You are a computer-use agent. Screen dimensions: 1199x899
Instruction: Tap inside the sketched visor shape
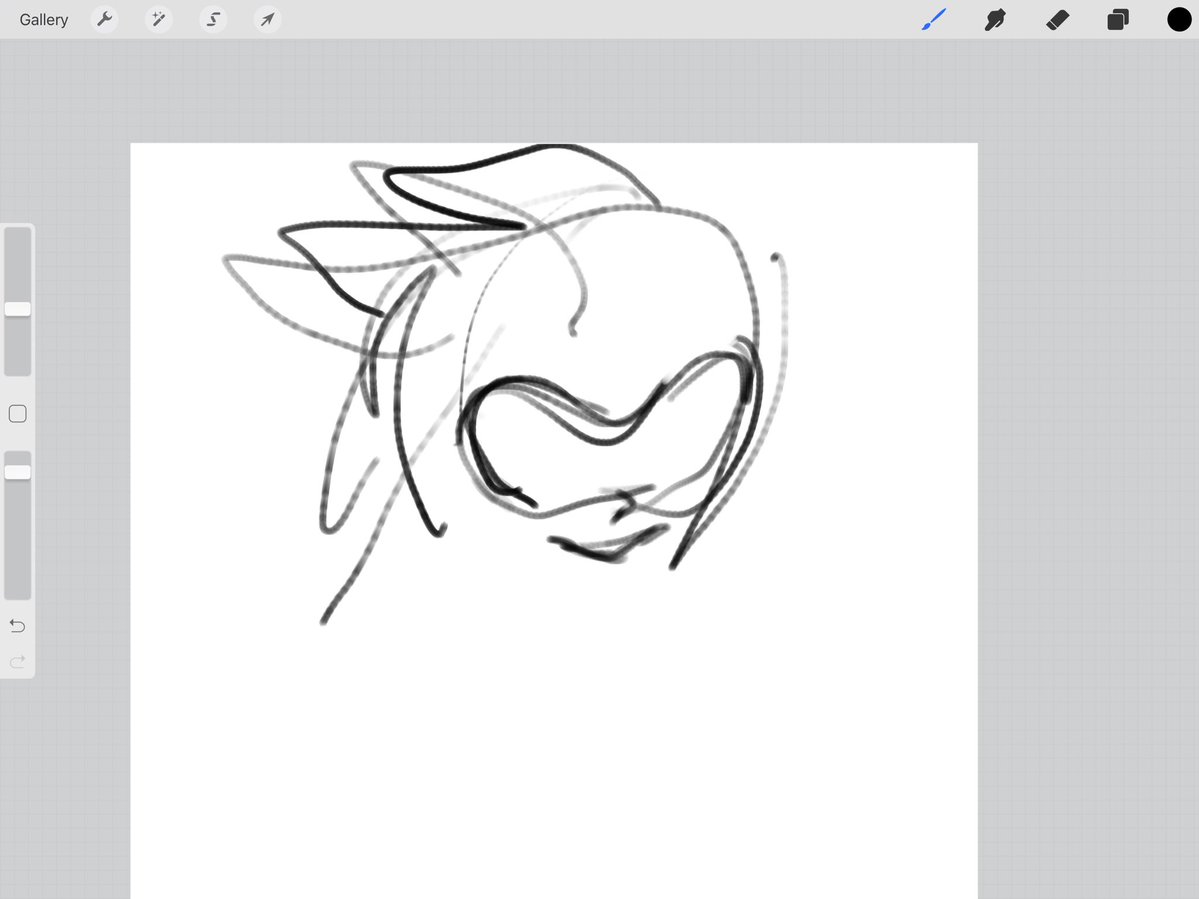[600, 460]
